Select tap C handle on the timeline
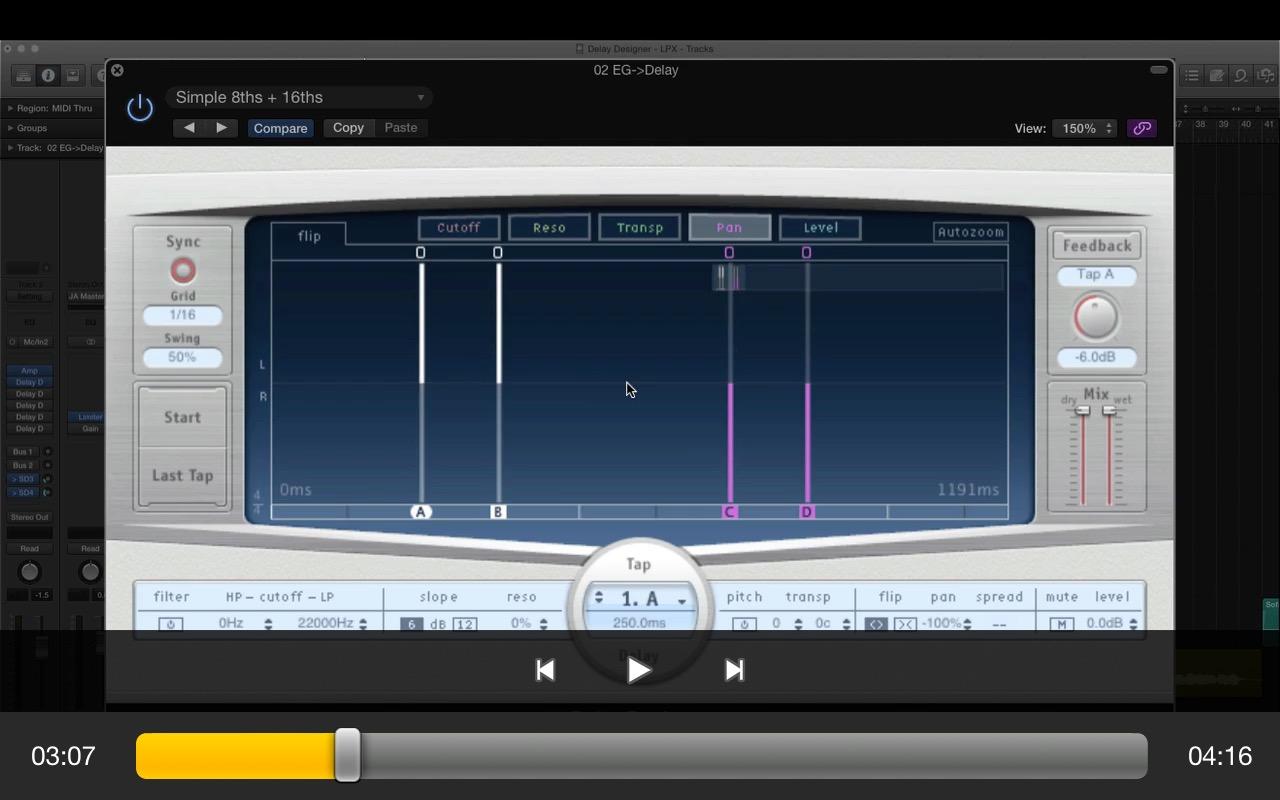The image size is (1280, 800). click(730, 512)
